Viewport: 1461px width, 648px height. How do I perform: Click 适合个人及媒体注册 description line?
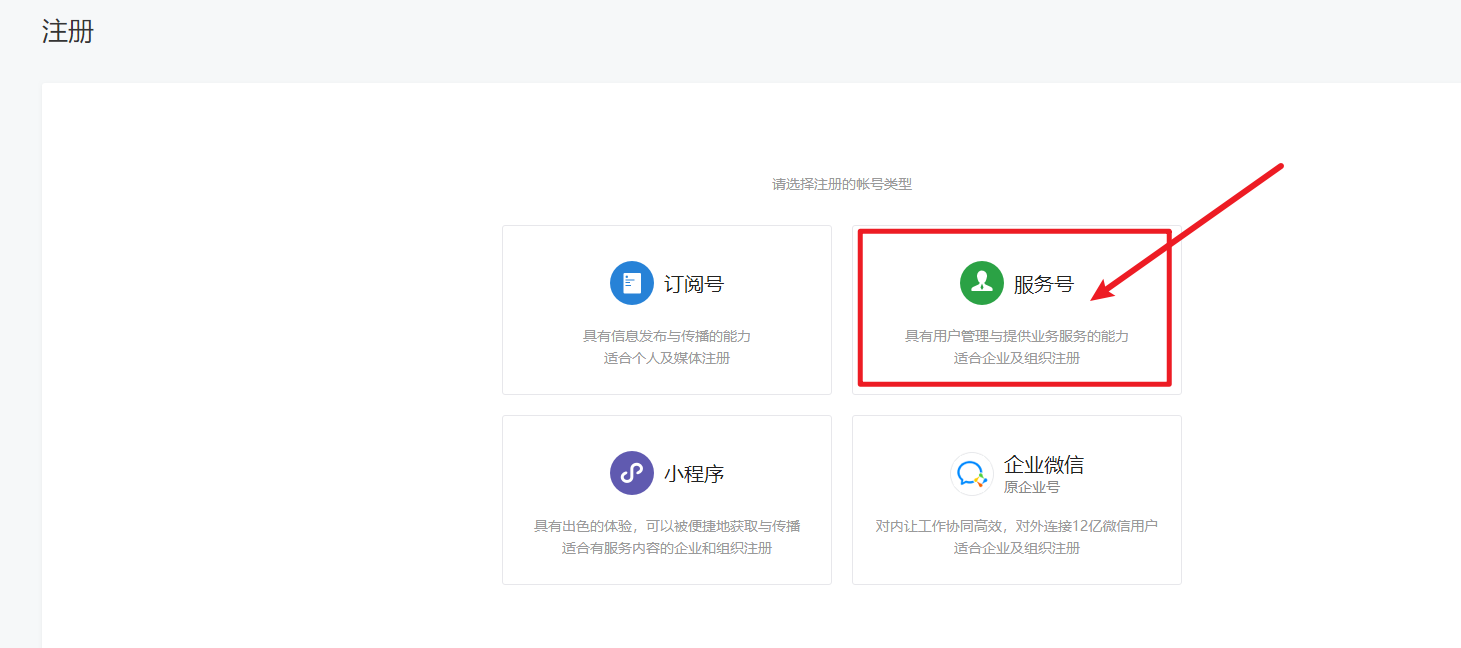coord(667,358)
